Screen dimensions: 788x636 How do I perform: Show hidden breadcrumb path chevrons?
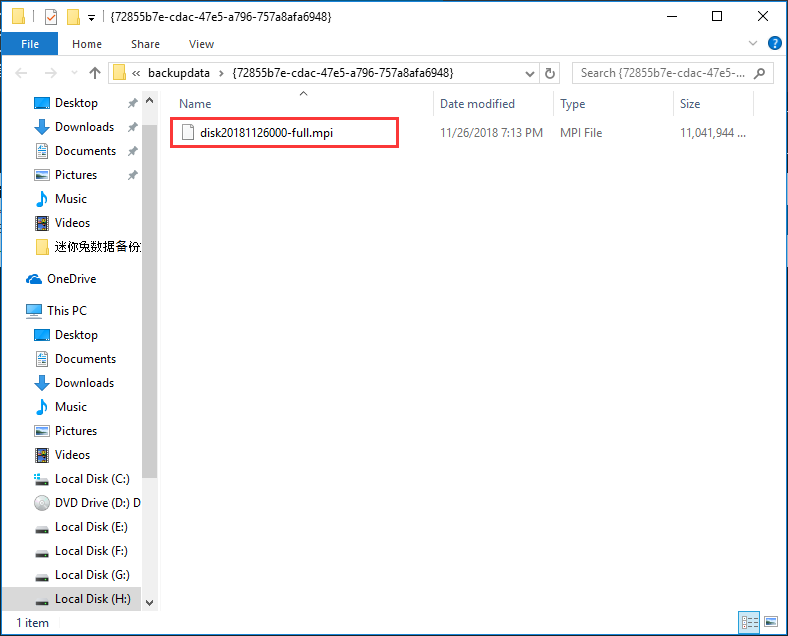pos(136,73)
